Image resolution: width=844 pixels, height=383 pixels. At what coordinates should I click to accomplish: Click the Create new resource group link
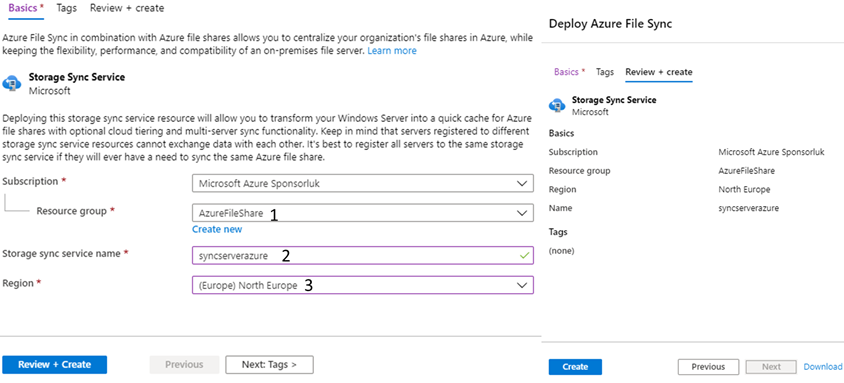(x=217, y=229)
